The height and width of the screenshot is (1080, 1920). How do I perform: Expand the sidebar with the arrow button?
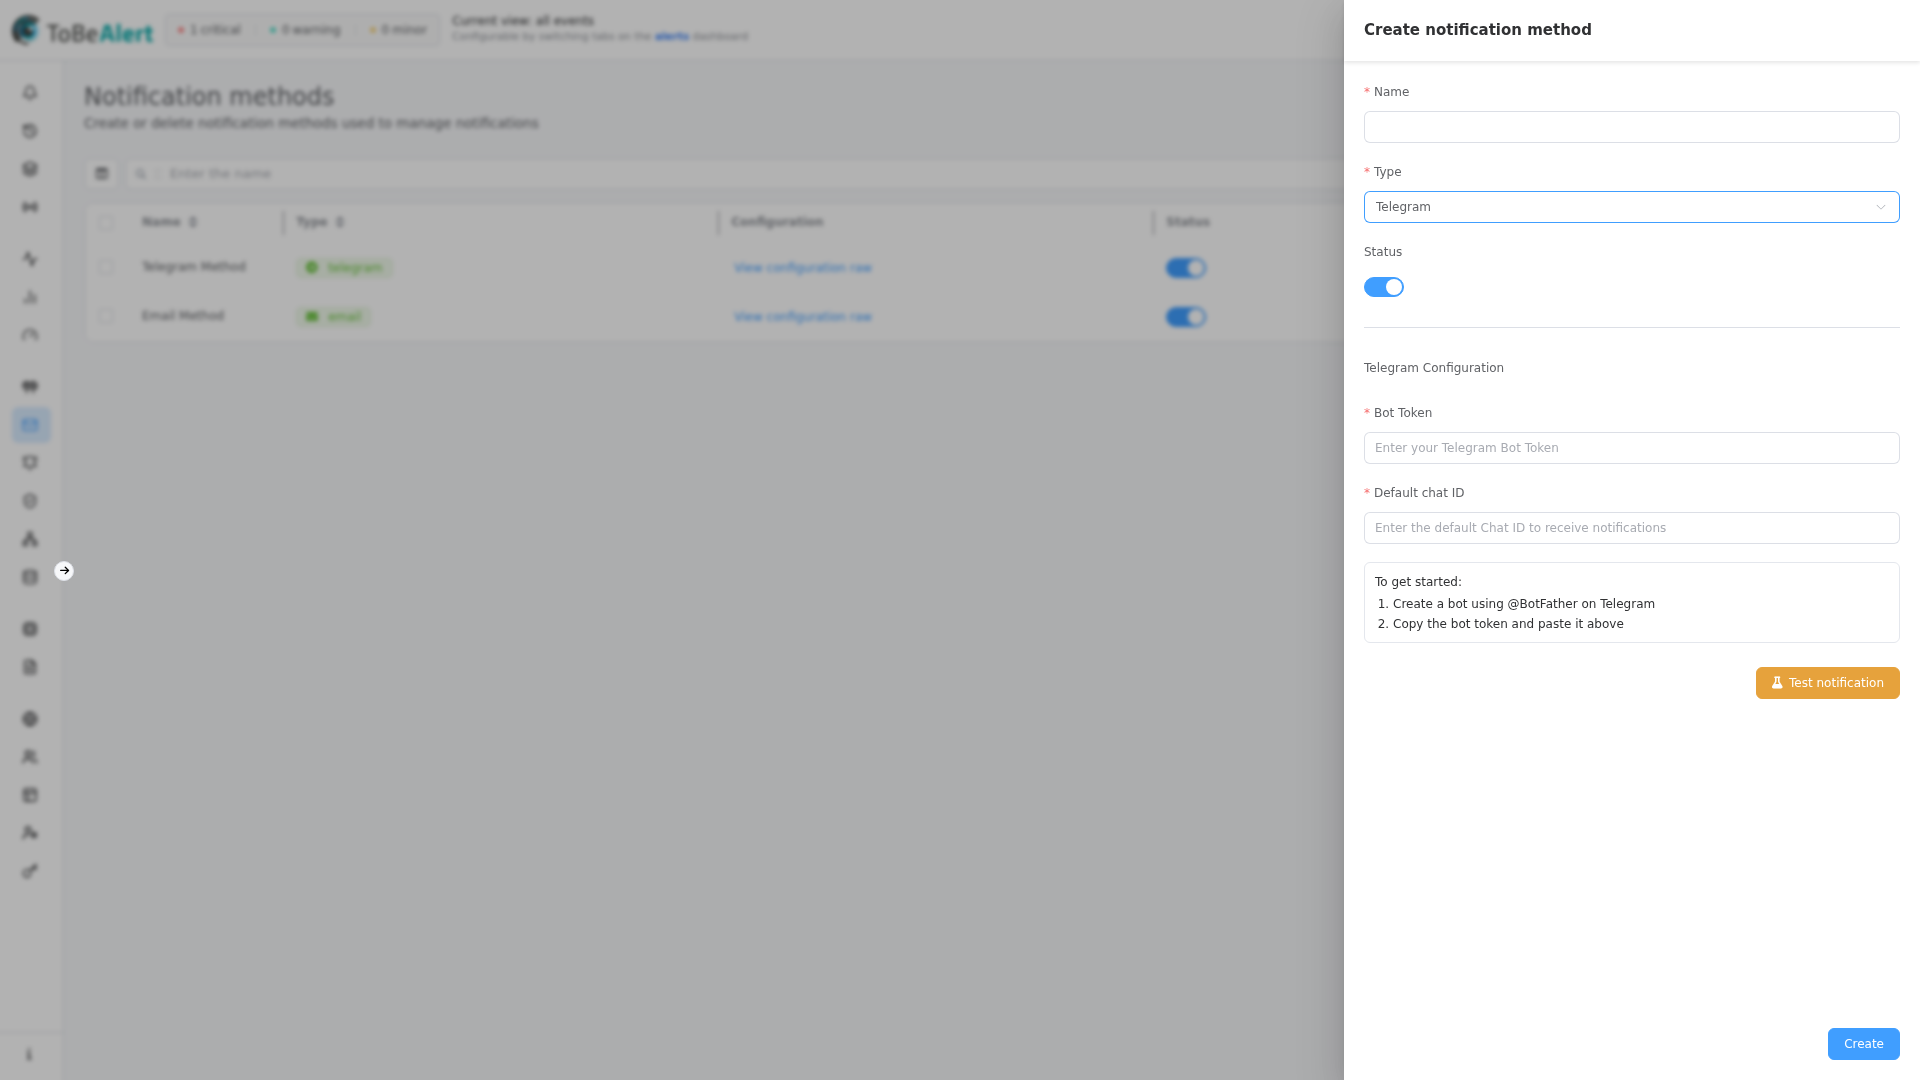coord(64,571)
